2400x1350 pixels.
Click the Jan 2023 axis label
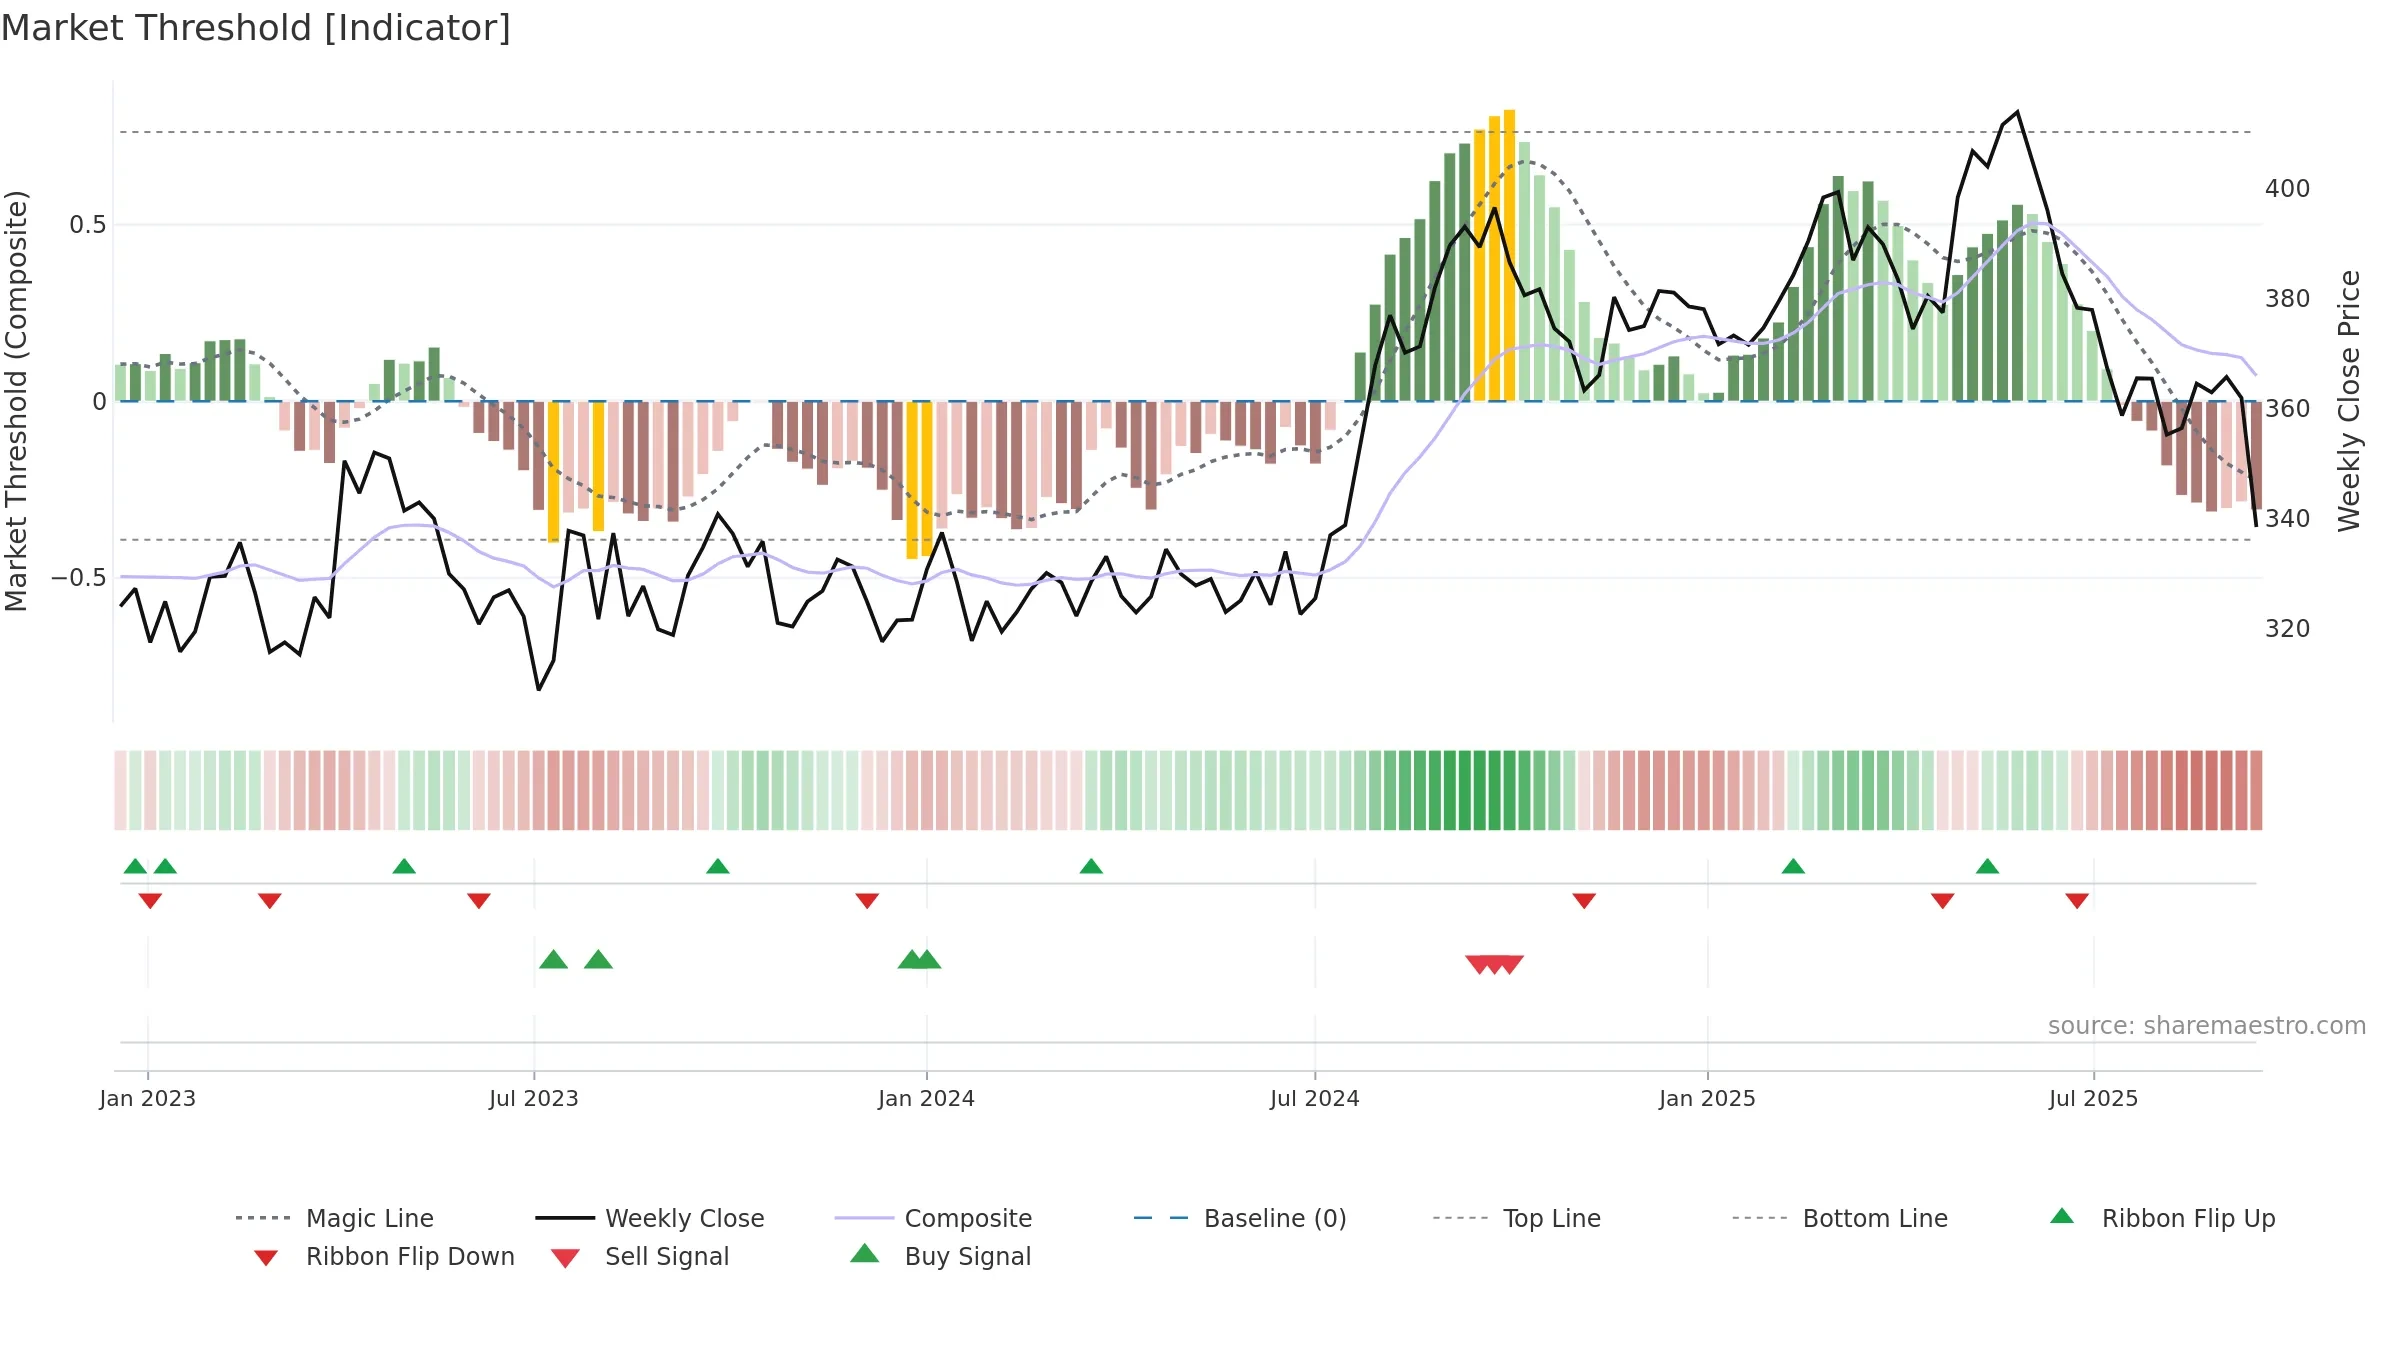148,1098
